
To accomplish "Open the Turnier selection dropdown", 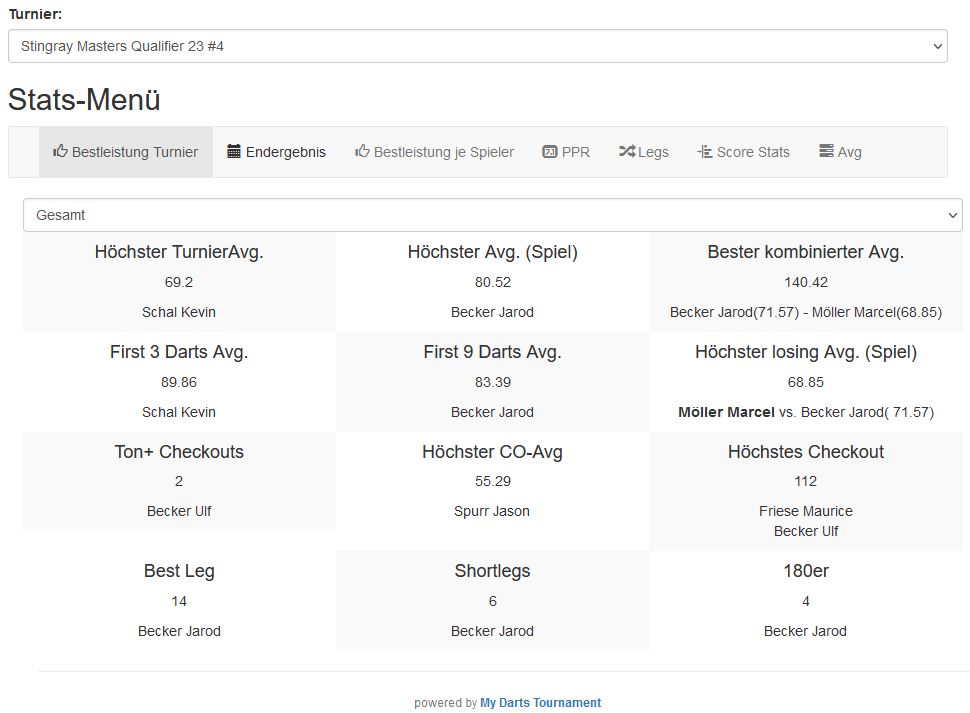I will click(x=477, y=46).
